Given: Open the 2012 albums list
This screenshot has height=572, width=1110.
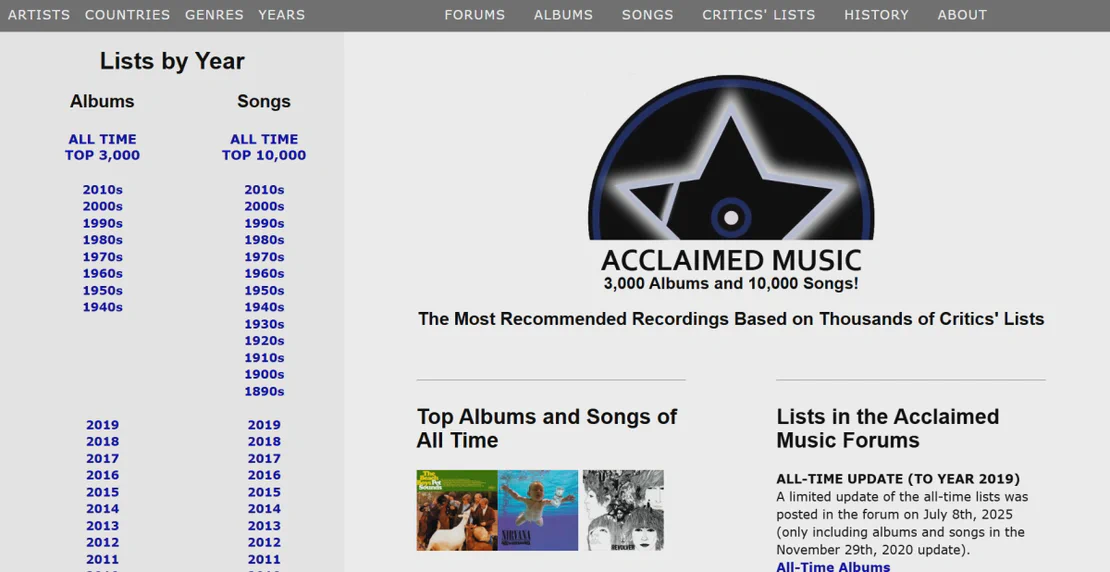Looking at the screenshot, I should 103,542.
